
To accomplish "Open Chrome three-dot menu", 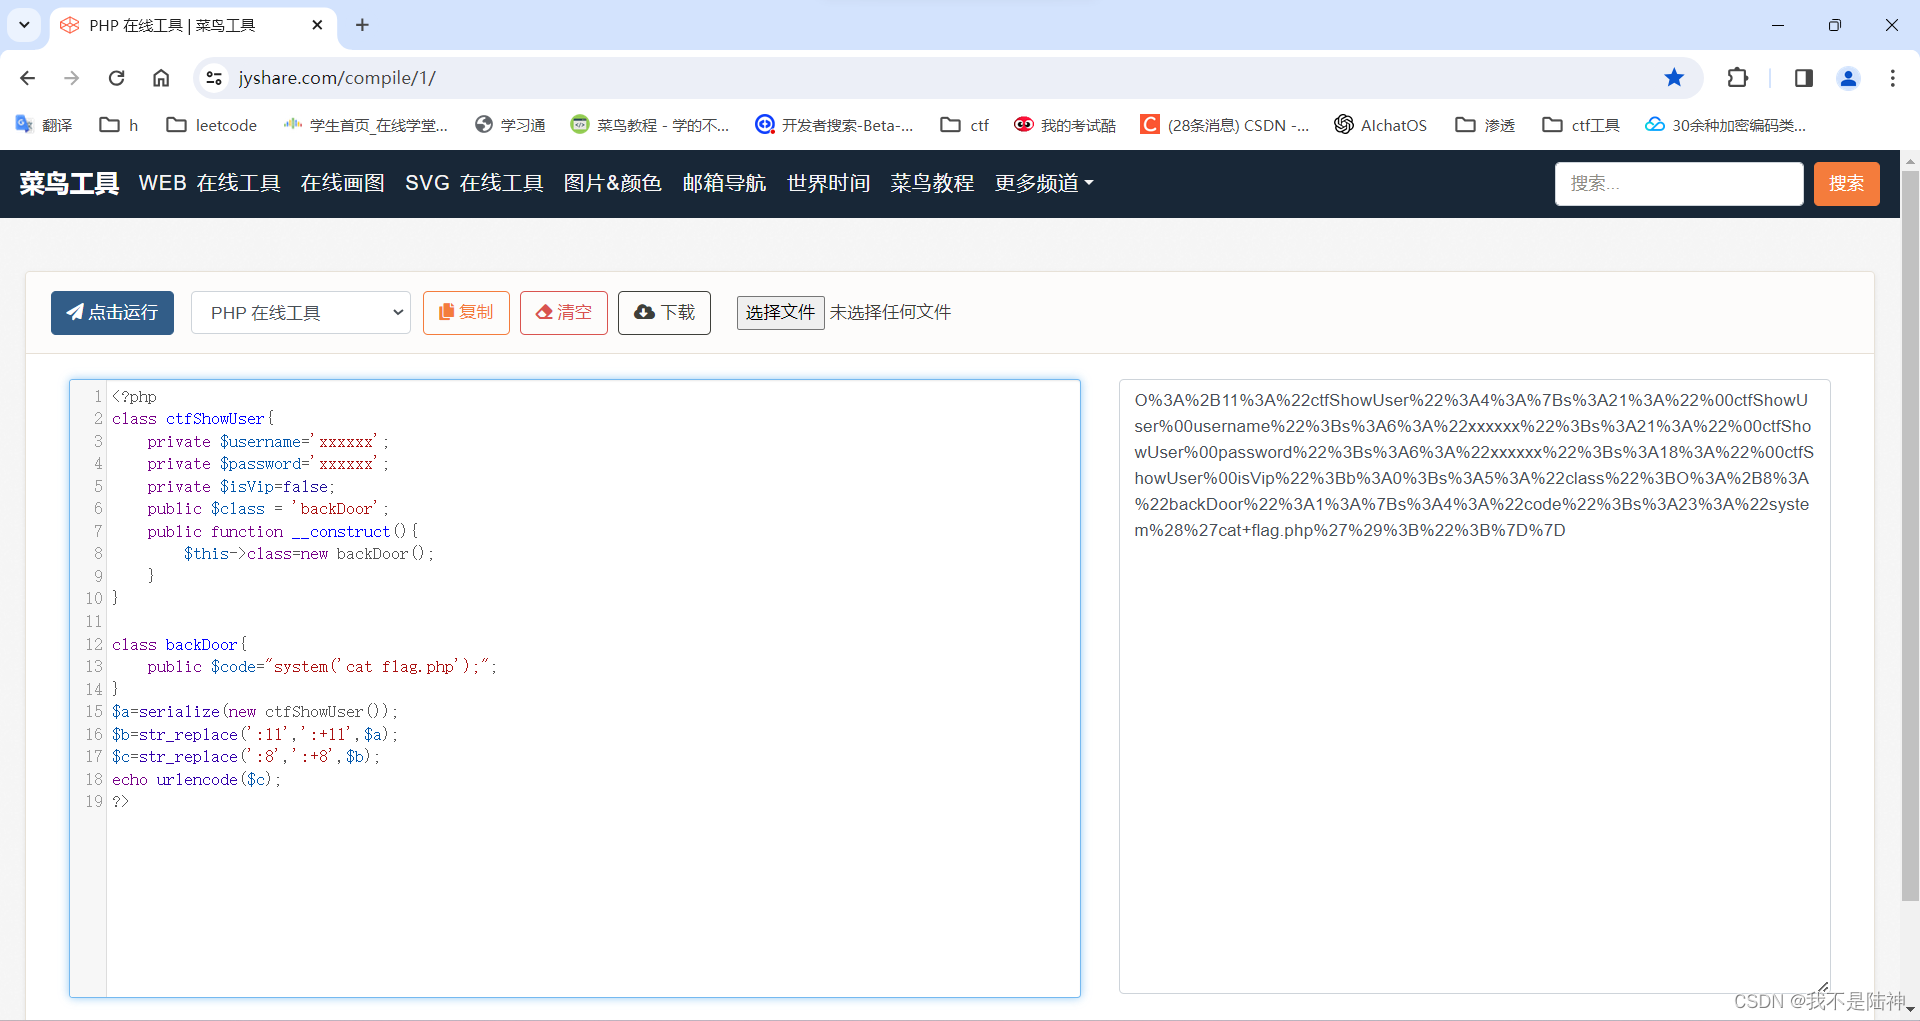I will point(1892,78).
